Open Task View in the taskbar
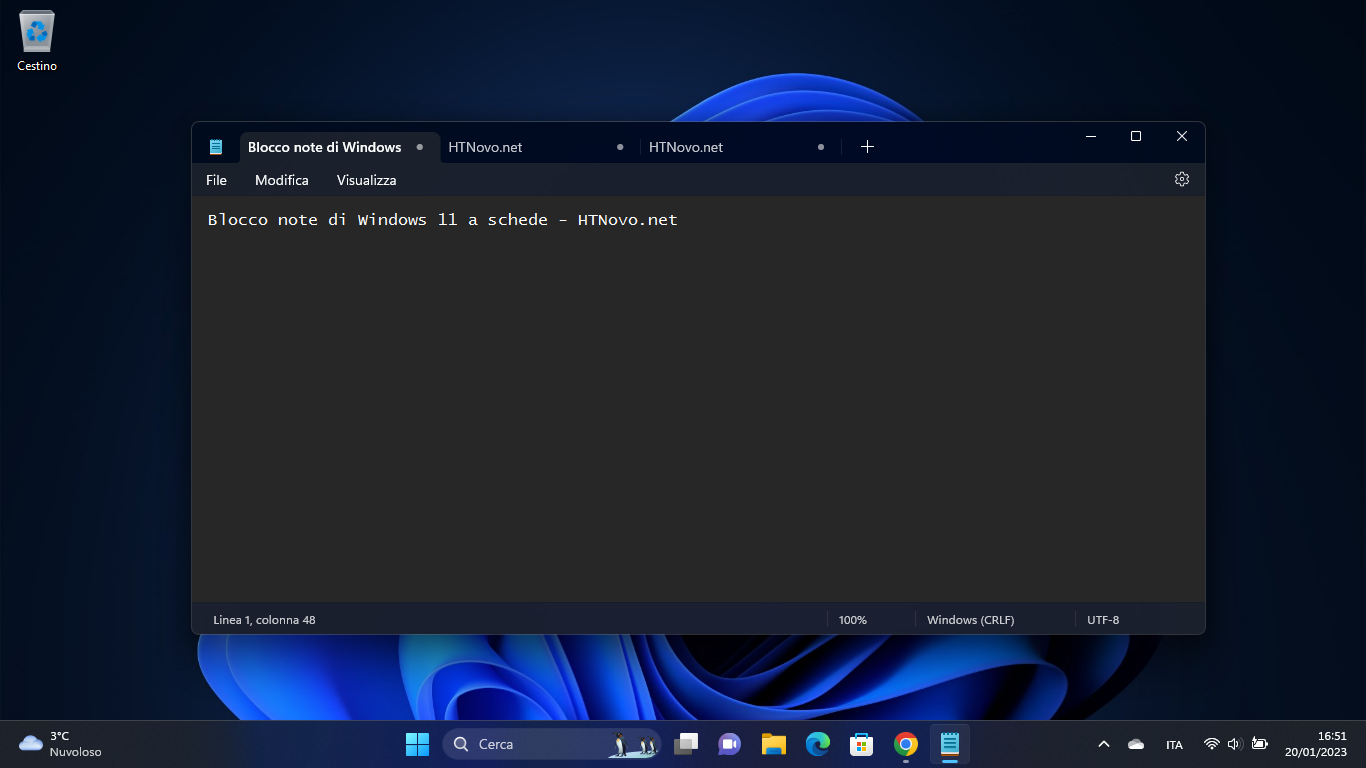Image resolution: width=1366 pixels, height=768 pixels. click(686, 744)
